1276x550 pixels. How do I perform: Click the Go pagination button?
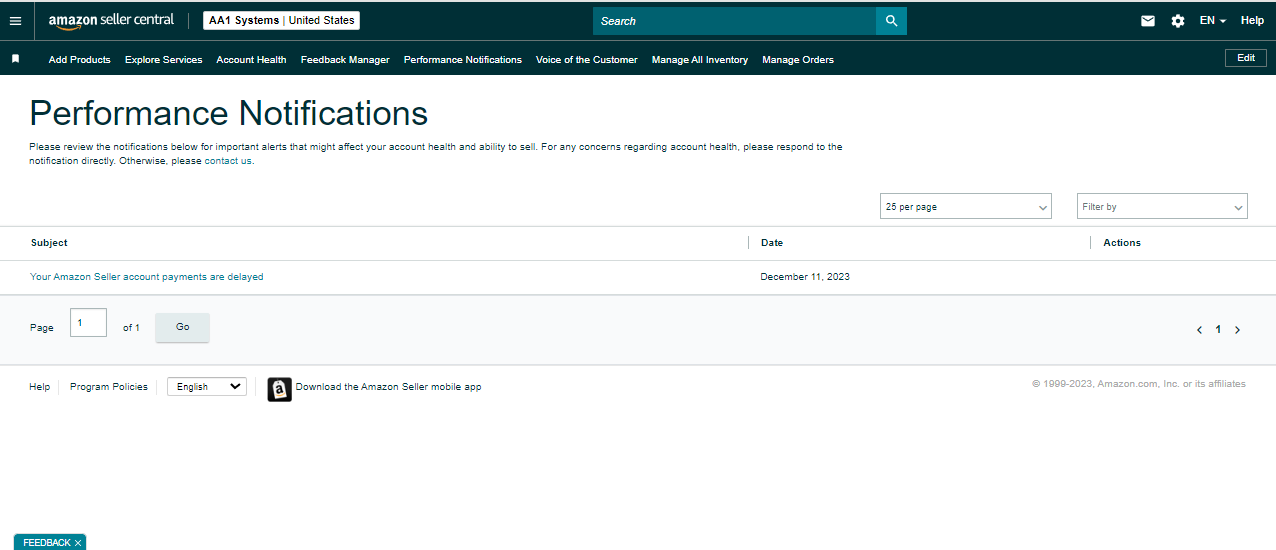183,327
